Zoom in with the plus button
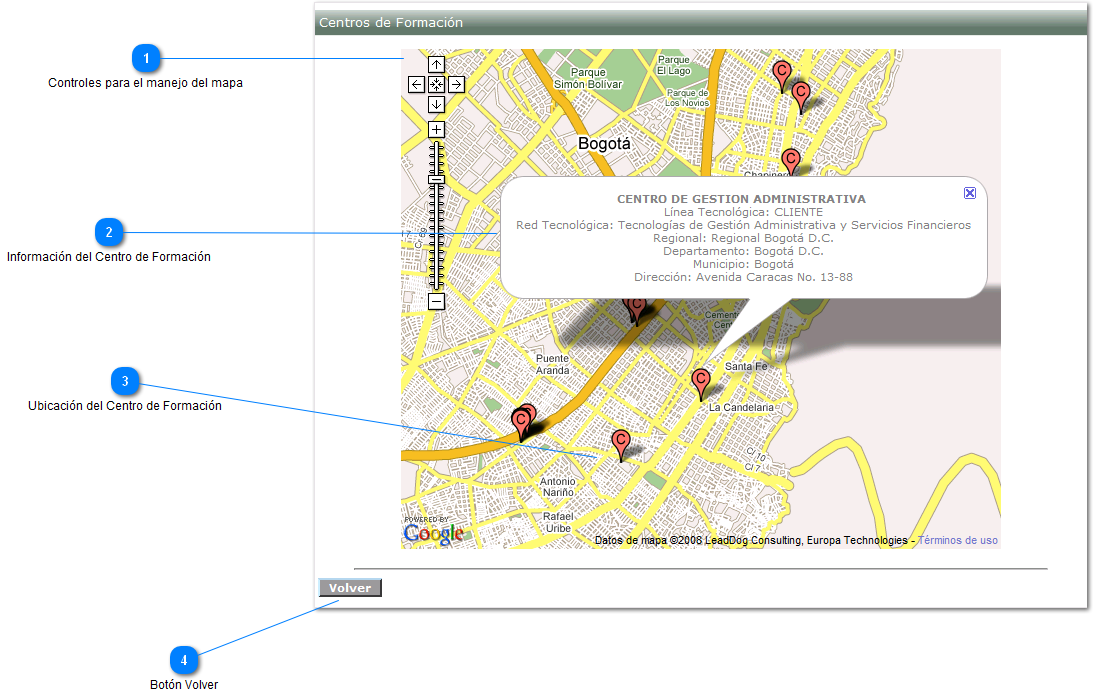Viewport: 1100px width, 695px height. coord(436,129)
